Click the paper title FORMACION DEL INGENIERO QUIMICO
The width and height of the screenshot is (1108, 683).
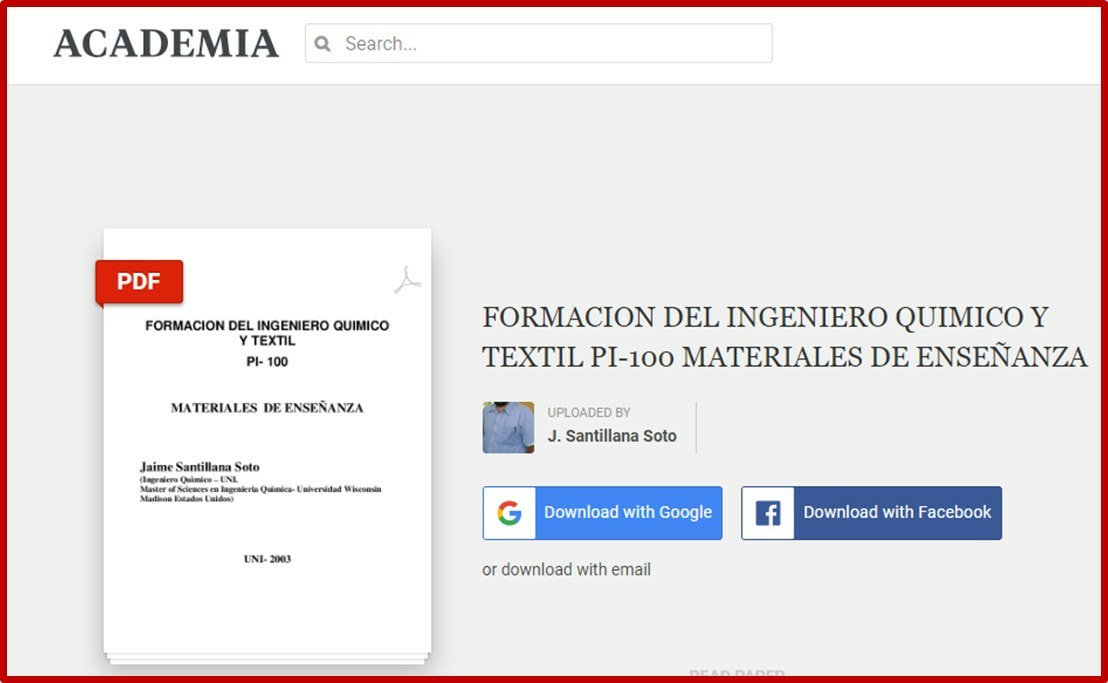784,337
